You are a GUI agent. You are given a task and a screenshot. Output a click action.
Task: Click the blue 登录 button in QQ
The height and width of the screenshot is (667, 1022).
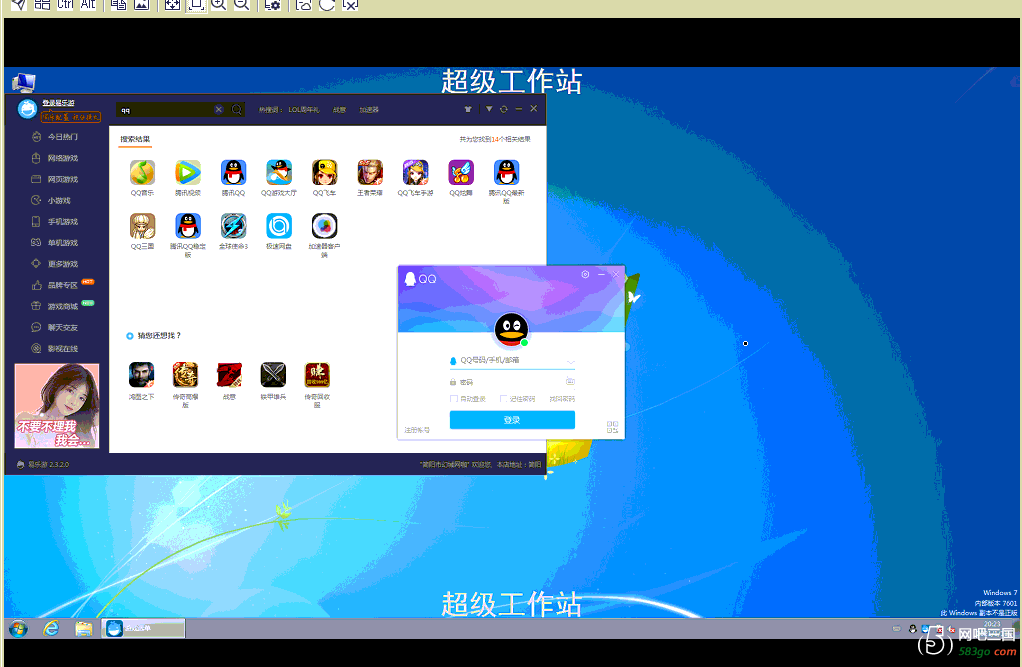[512, 420]
